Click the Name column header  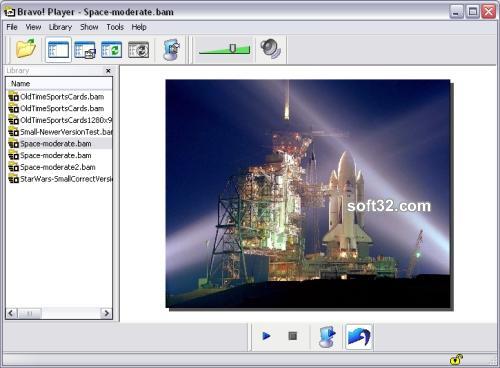[59, 84]
